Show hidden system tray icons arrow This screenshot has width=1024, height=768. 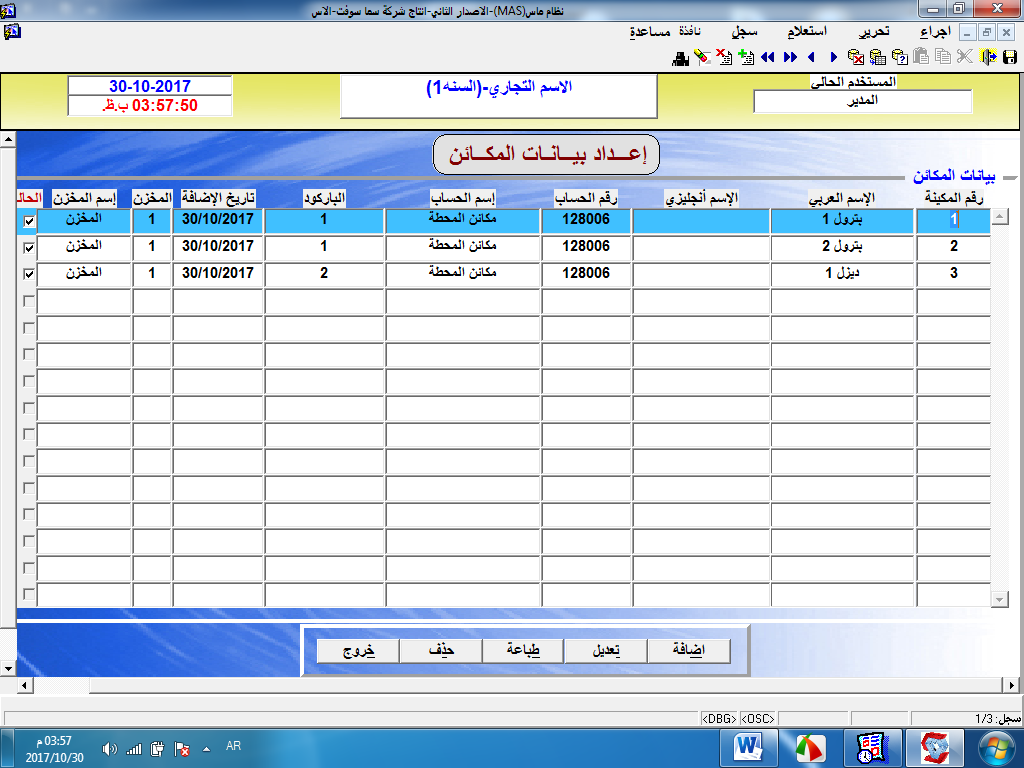pos(207,748)
